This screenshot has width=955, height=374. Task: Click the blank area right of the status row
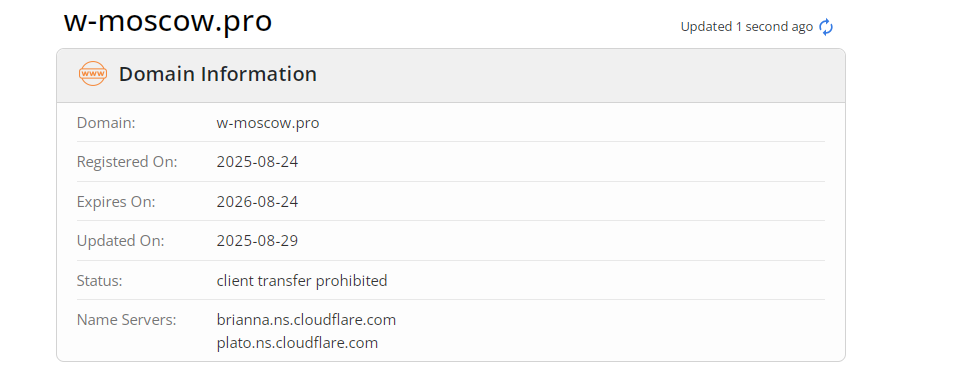tap(606, 281)
